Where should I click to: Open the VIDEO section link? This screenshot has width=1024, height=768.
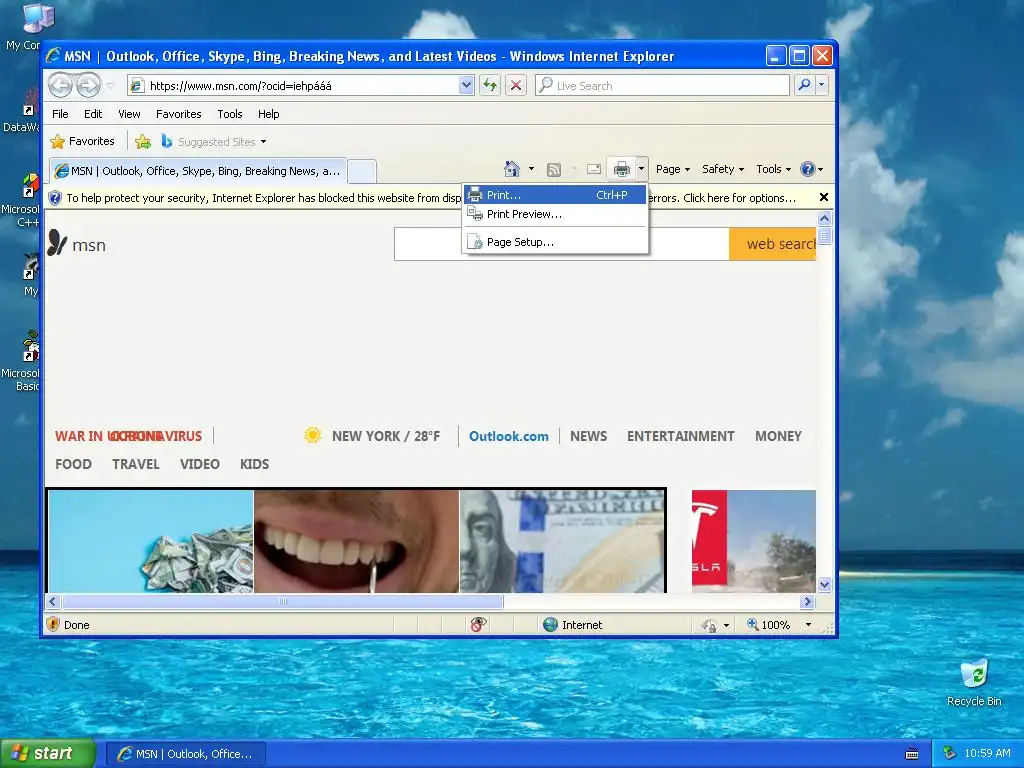(199, 464)
